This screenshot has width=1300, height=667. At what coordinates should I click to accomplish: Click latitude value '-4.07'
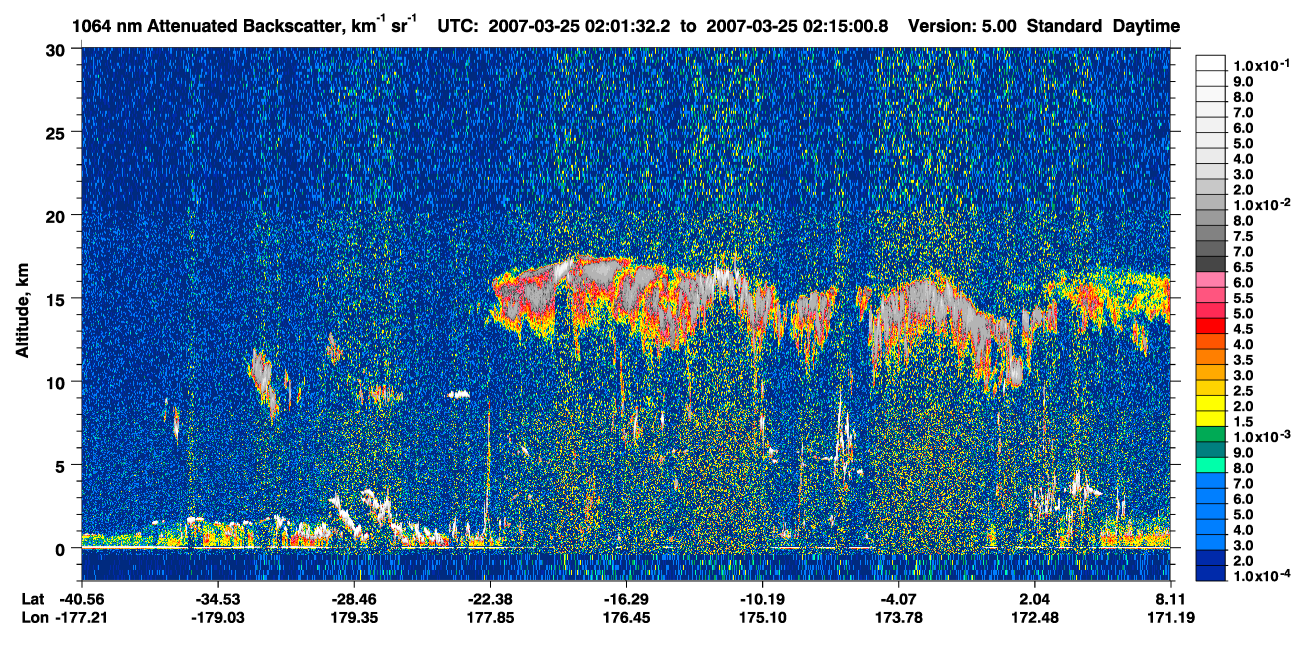[898, 598]
